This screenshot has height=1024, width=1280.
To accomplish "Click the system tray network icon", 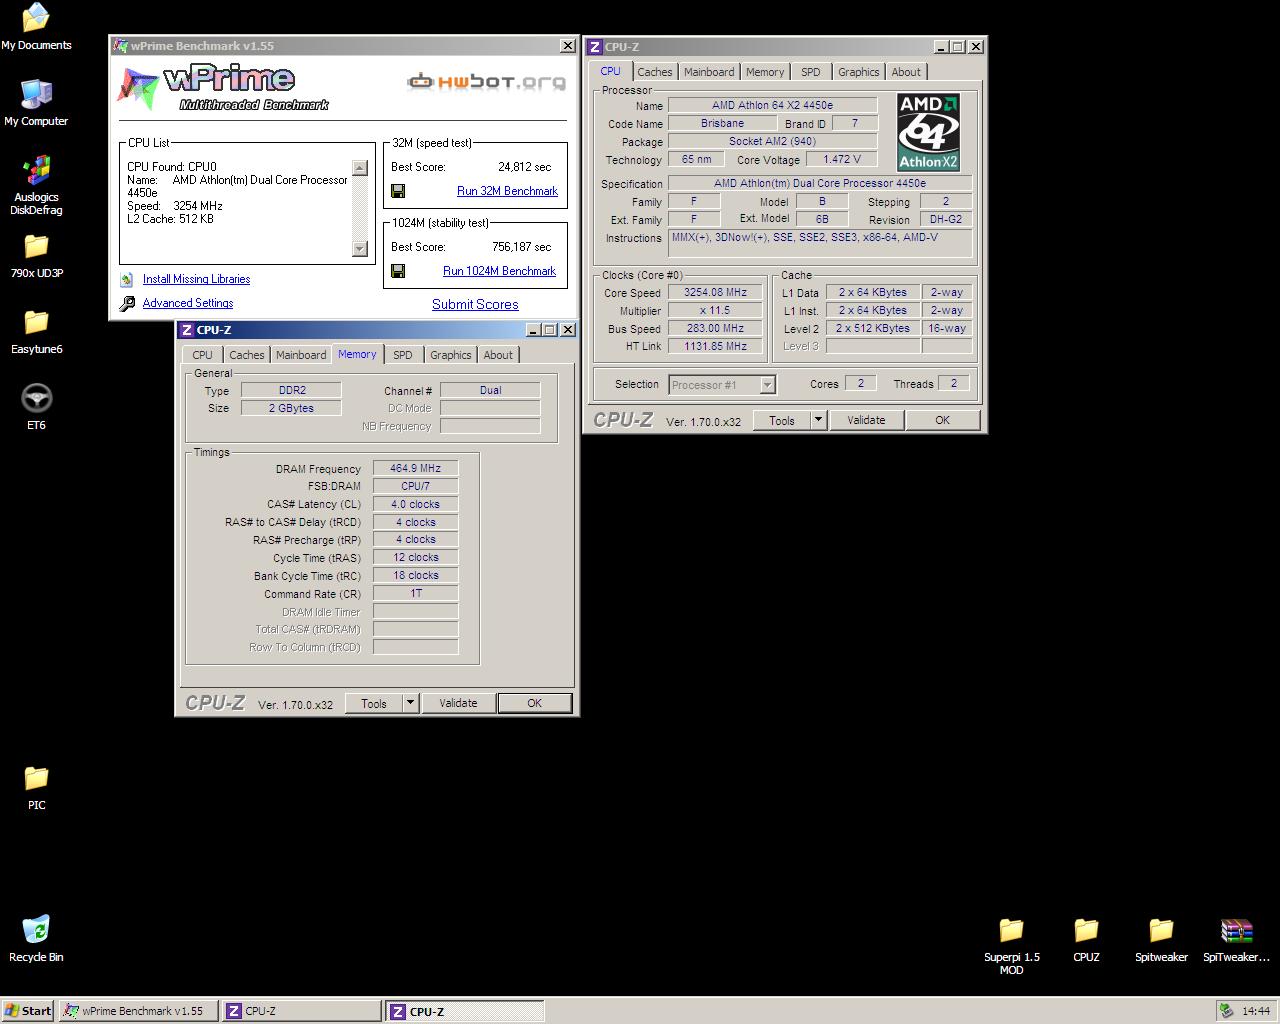I will click(1225, 1011).
